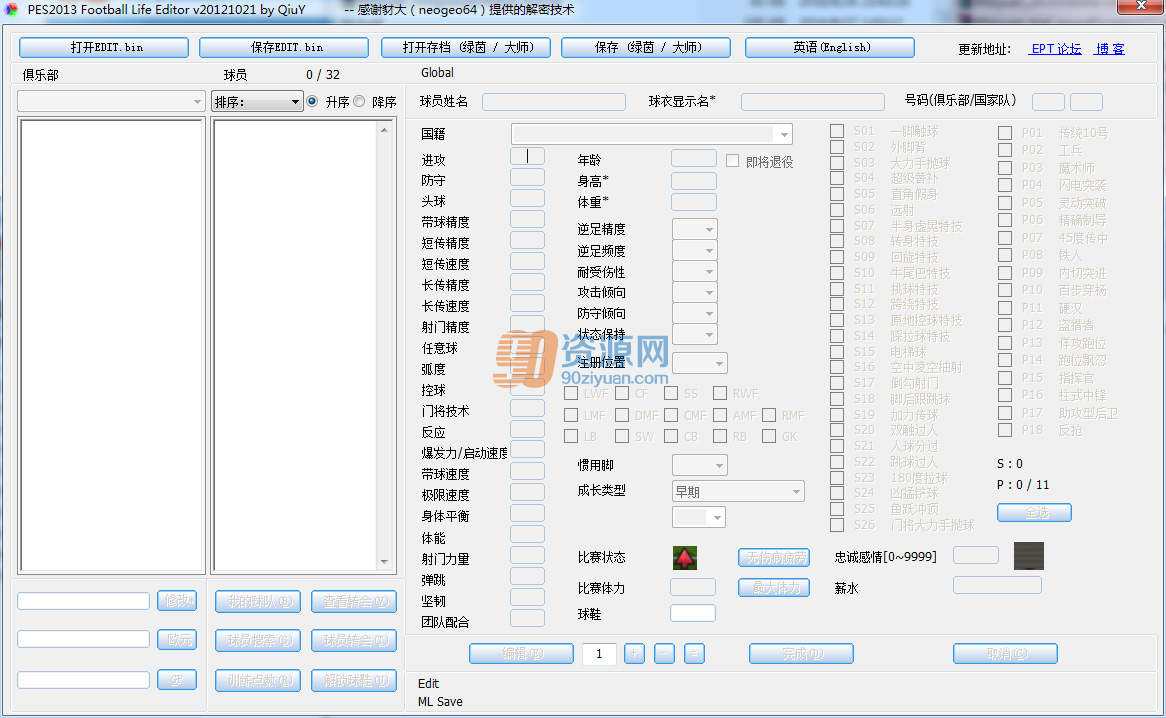The image size is (1166, 718).
Task: Click the 我的球队(B) button
Action: click(x=258, y=601)
